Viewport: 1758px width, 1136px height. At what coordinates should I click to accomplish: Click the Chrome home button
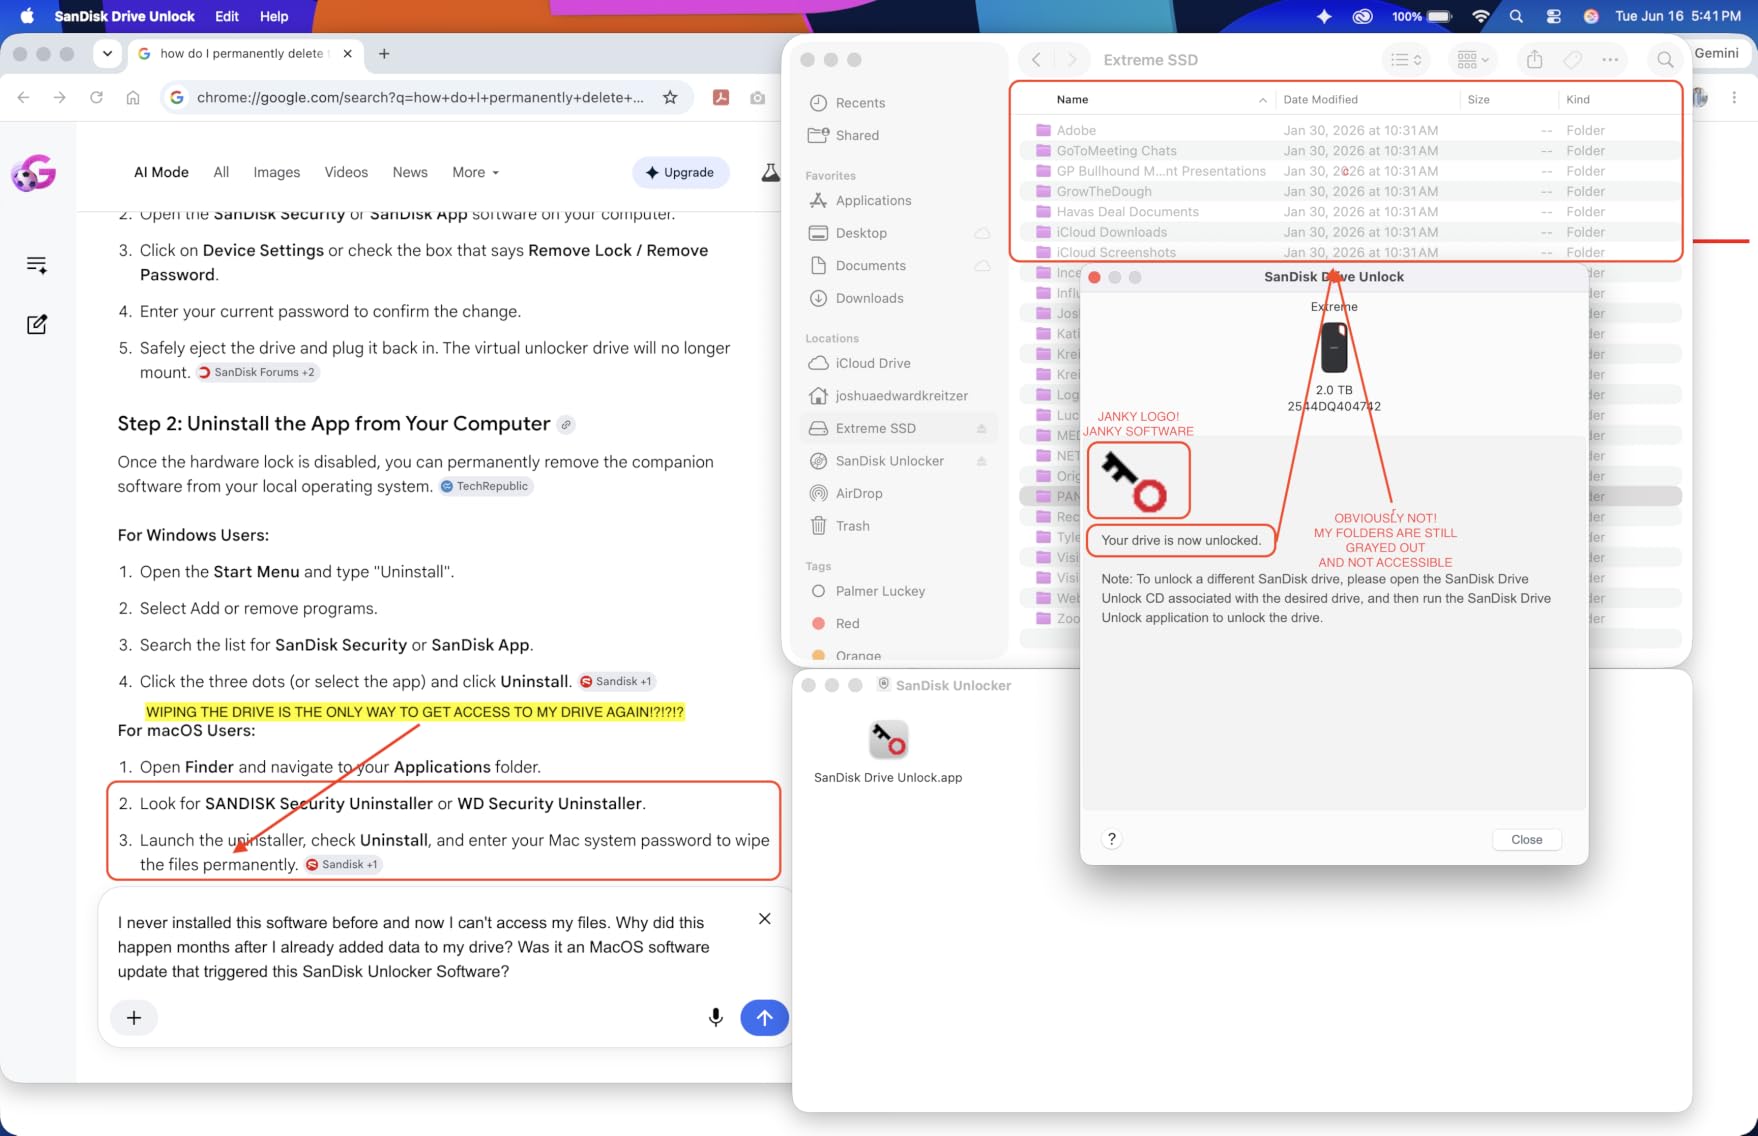point(133,97)
